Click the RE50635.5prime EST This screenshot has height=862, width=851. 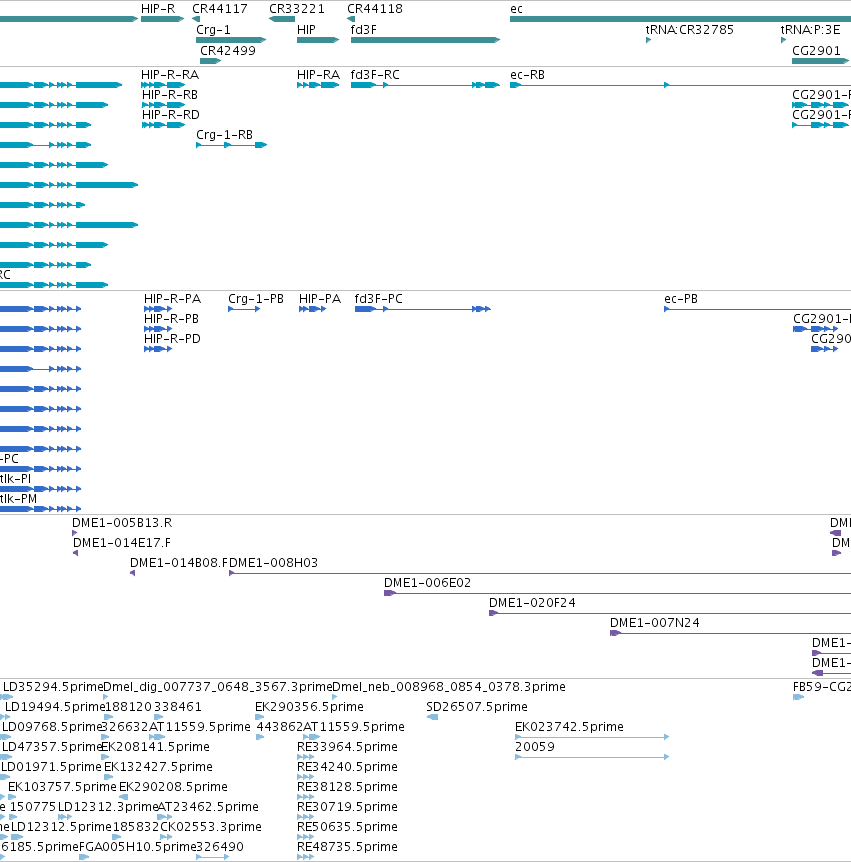[306, 837]
